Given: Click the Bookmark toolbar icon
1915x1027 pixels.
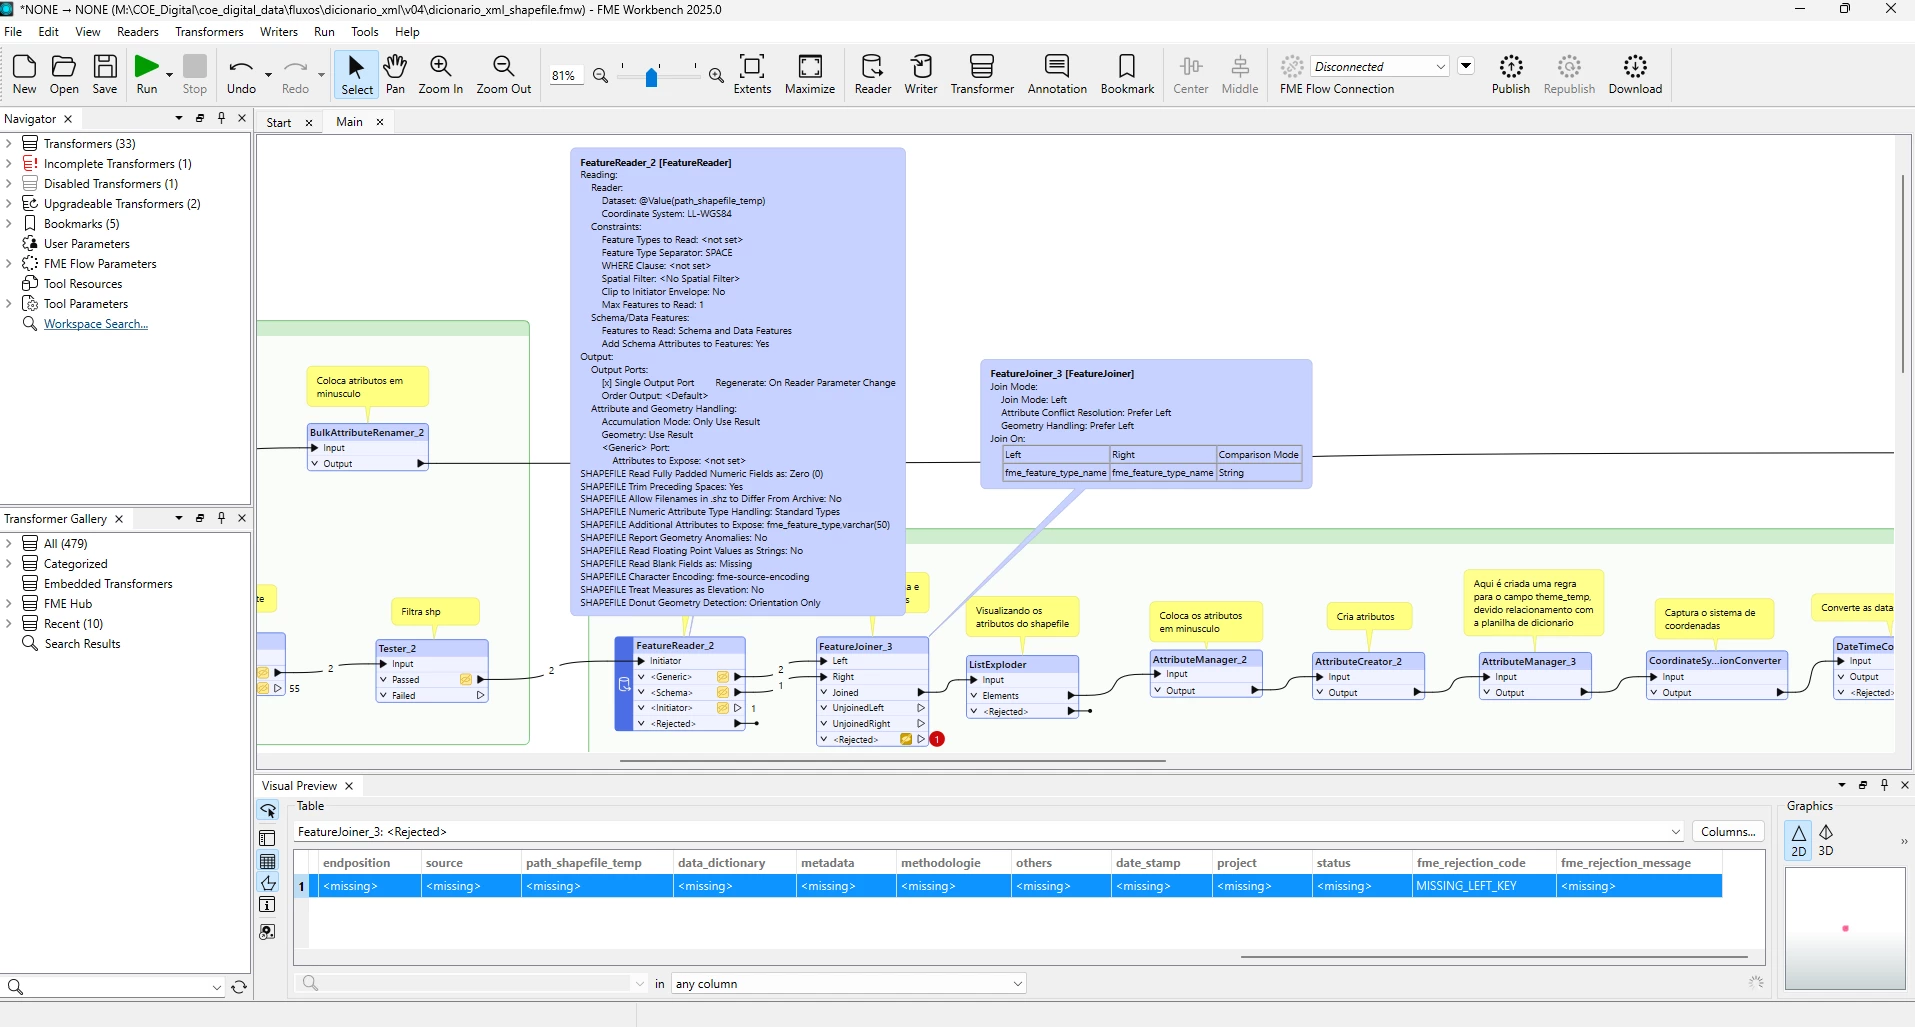Looking at the screenshot, I should (1127, 74).
